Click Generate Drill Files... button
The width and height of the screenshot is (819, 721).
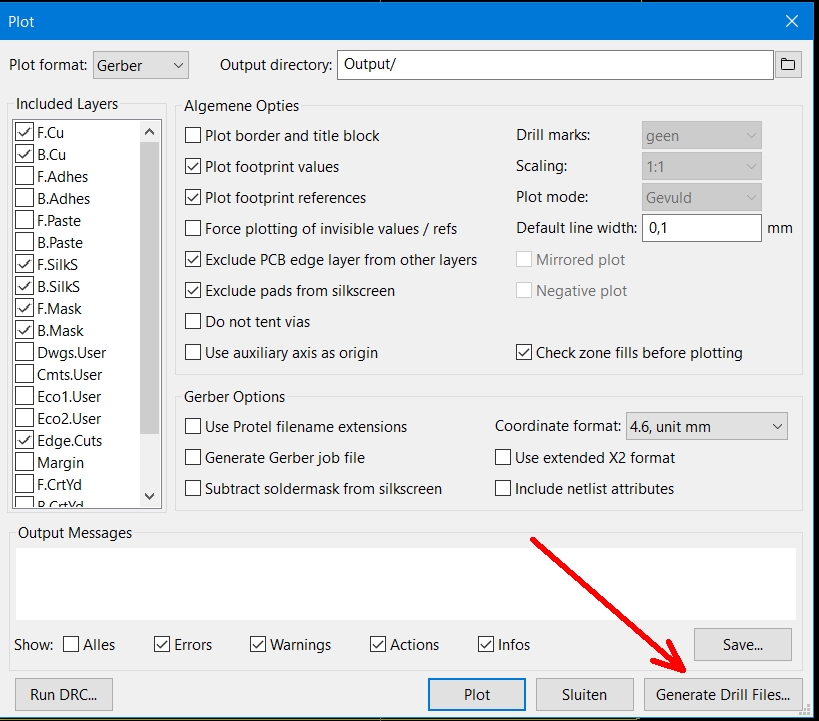[x=723, y=694]
